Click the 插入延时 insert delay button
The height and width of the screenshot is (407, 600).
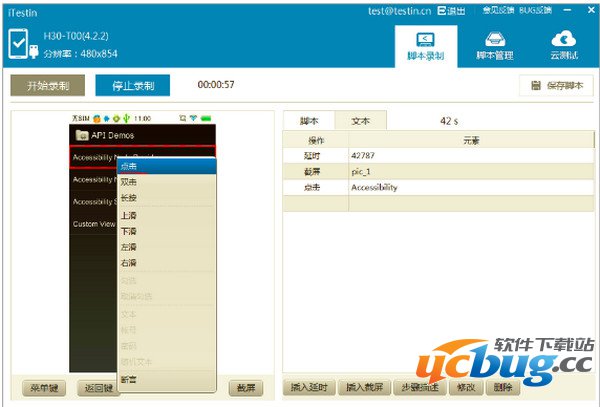click(x=309, y=387)
